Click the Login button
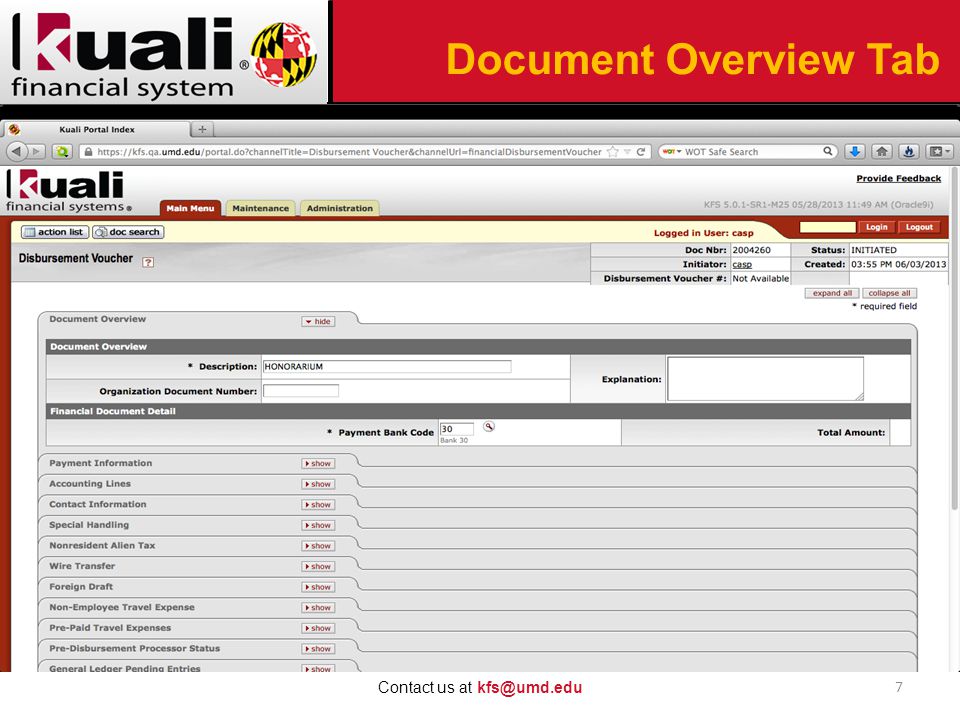The height and width of the screenshot is (720, 960). 876,227
